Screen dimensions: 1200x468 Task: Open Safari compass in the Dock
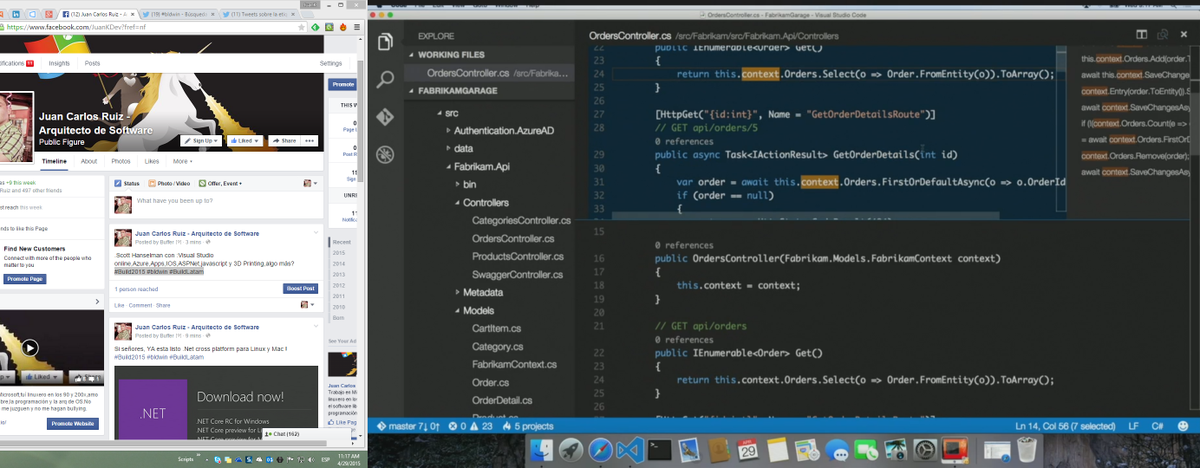pos(601,452)
